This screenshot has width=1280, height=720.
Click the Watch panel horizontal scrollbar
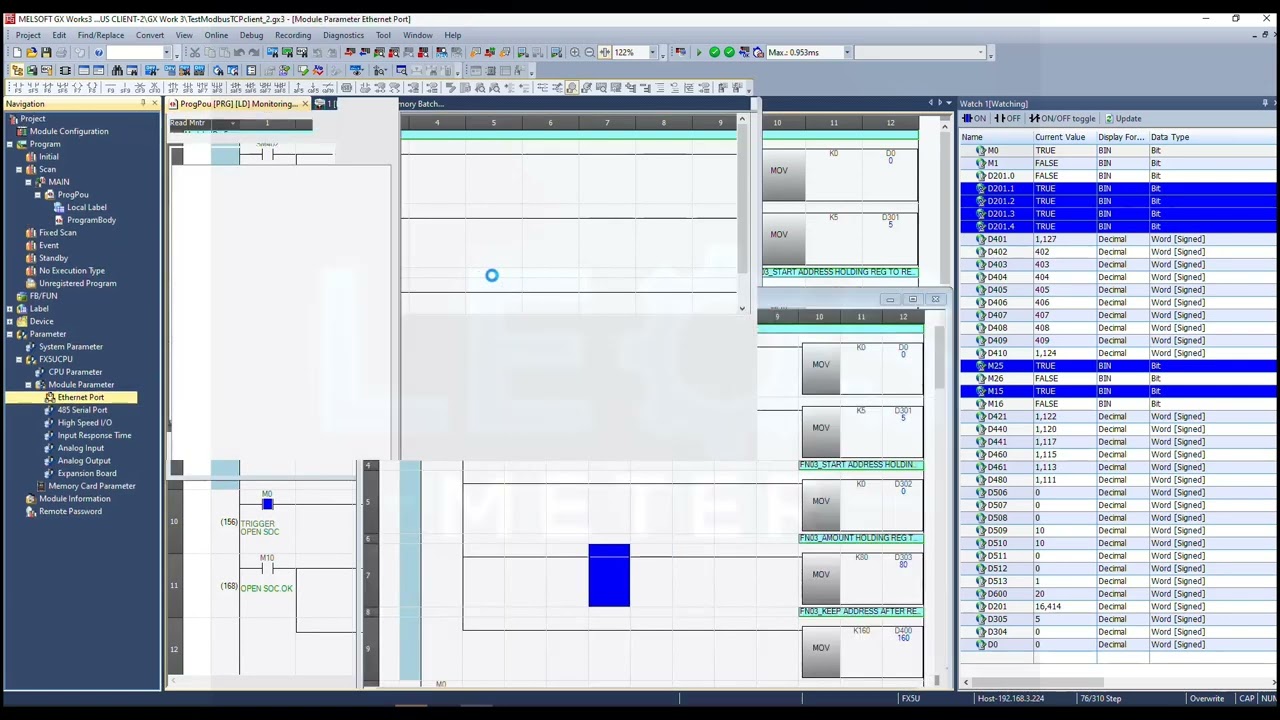click(x=1040, y=683)
